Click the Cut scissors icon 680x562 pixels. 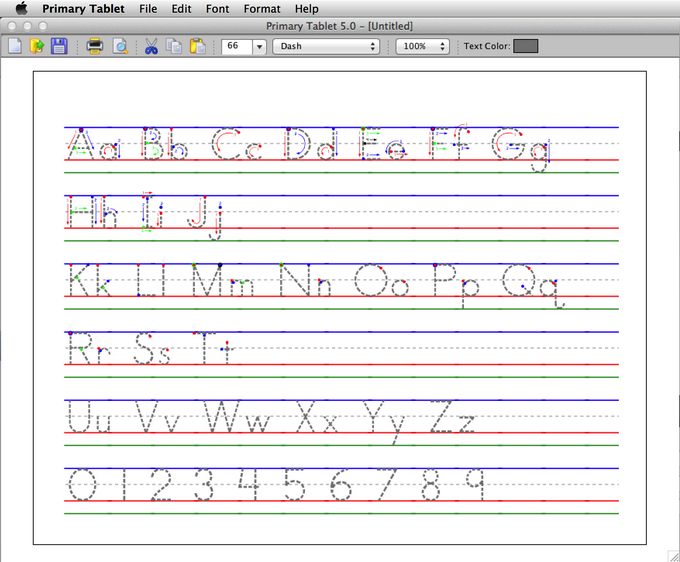[151, 46]
